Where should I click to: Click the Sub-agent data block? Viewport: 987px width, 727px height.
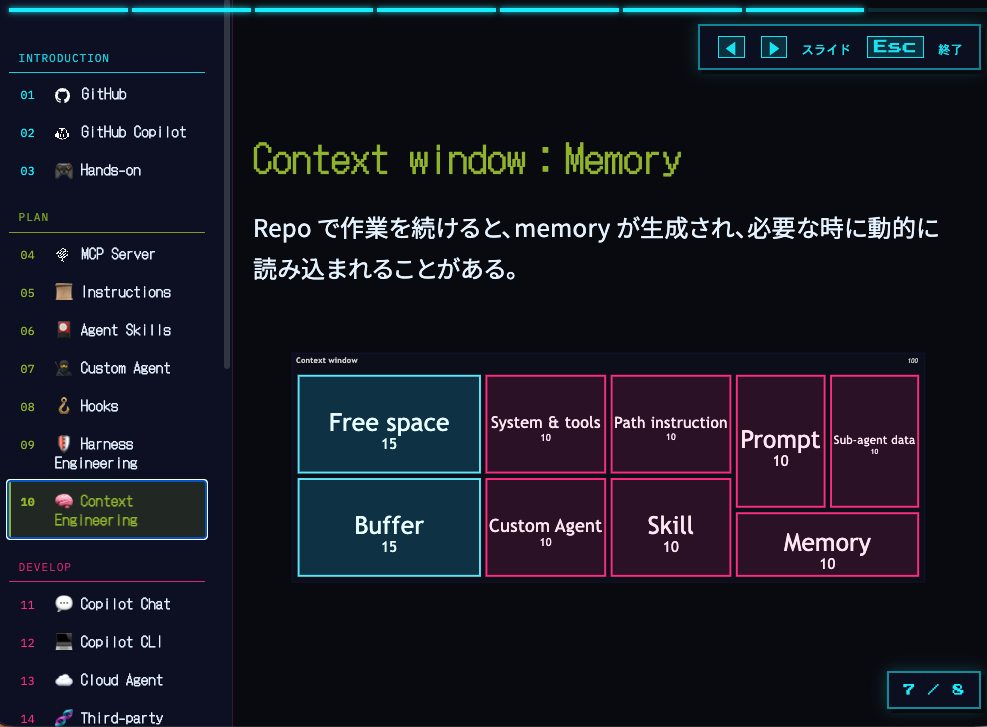pyautogui.click(x=874, y=441)
